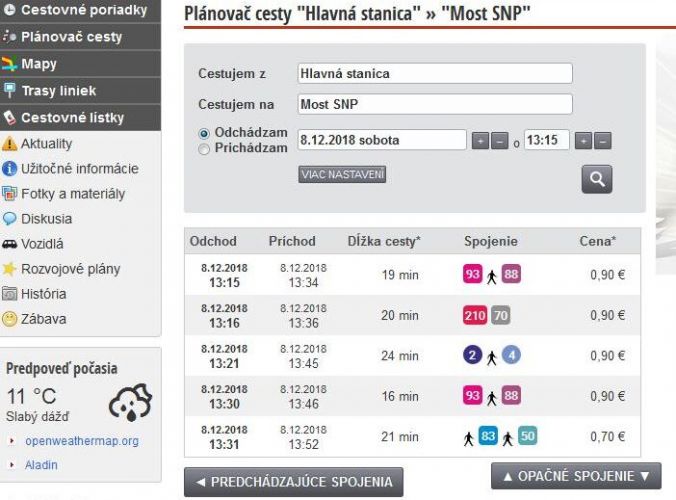Click the teal line 50 badge
This screenshot has height=500, width=676.
coord(527,436)
